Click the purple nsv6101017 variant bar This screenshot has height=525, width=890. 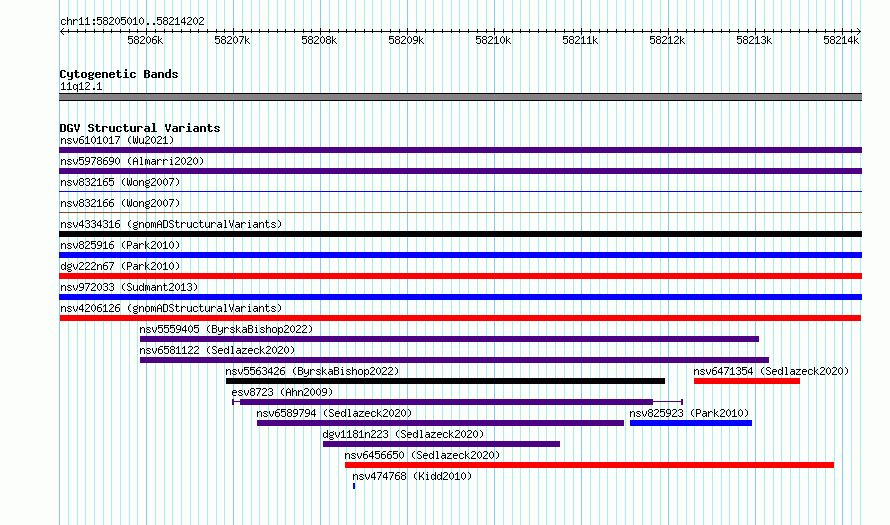[460, 150]
